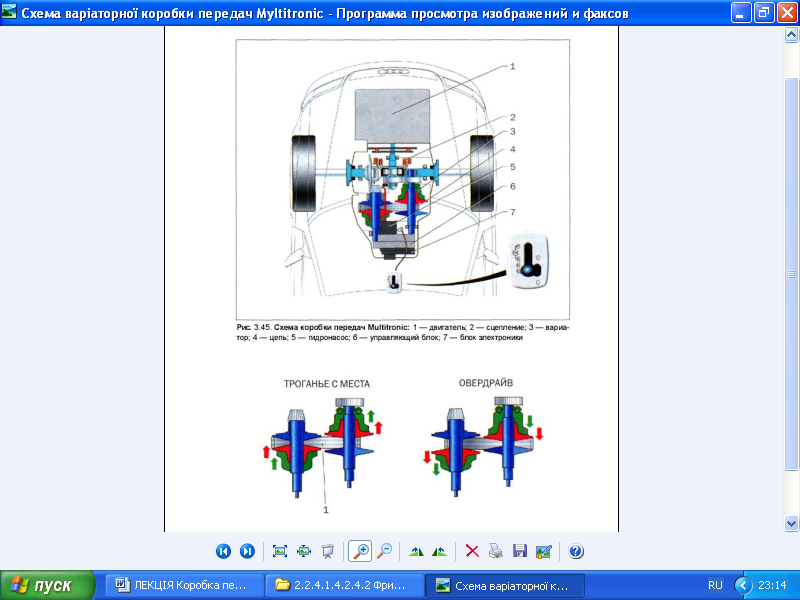Open the пуск Start menu
Viewport: 800px width, 600px height.
[x=47, y=585]
